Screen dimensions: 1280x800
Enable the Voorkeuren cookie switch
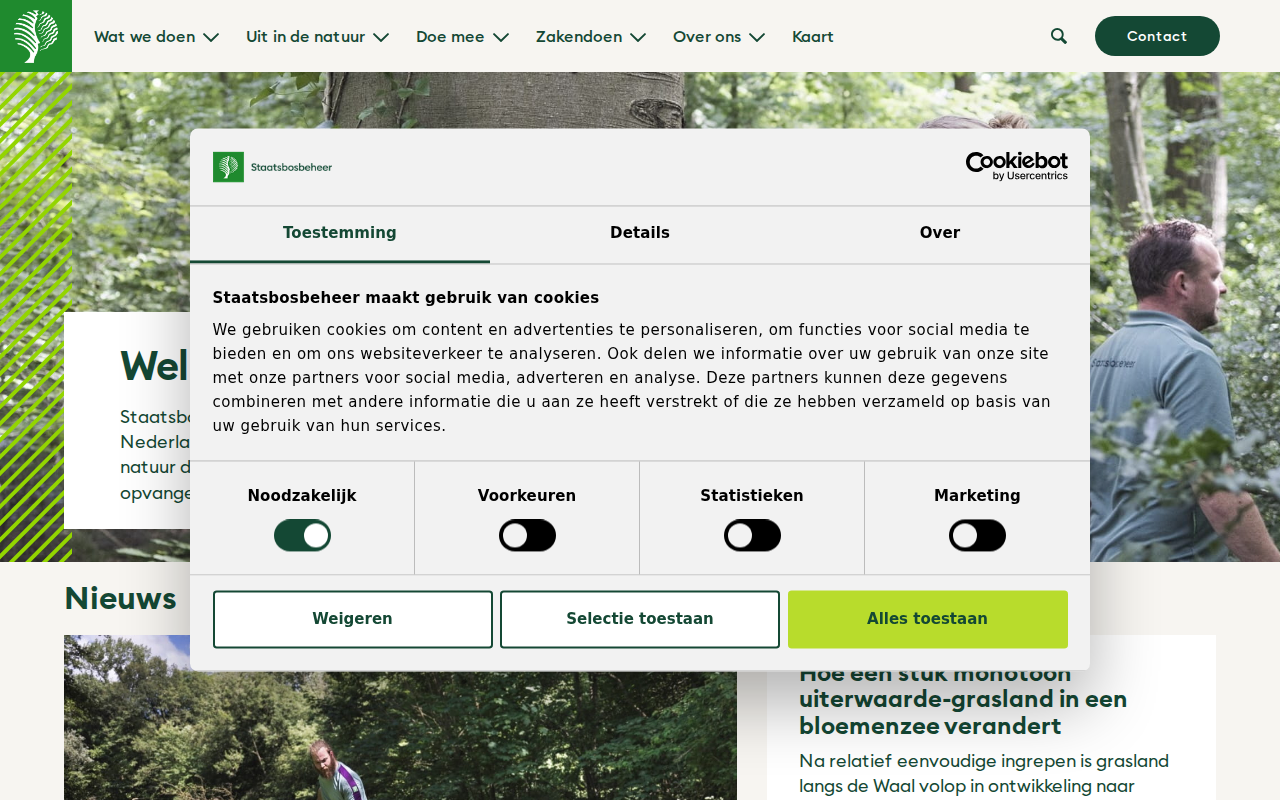(527, 535)
